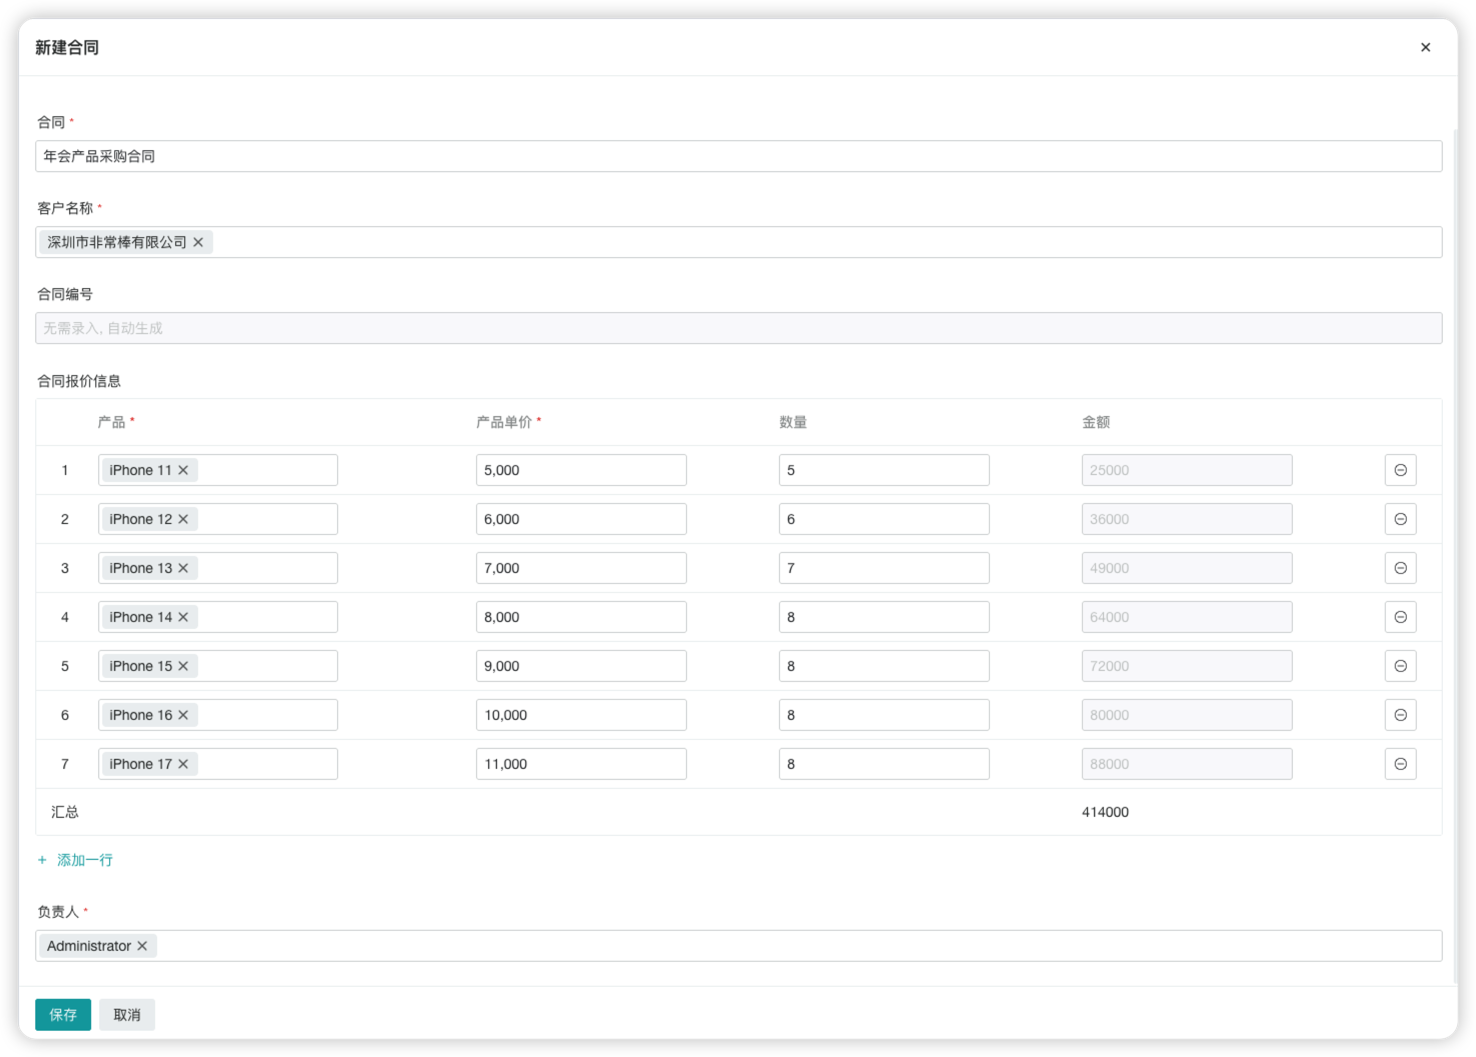Open the iPhone 17 product selector

[x=218, y=764]
